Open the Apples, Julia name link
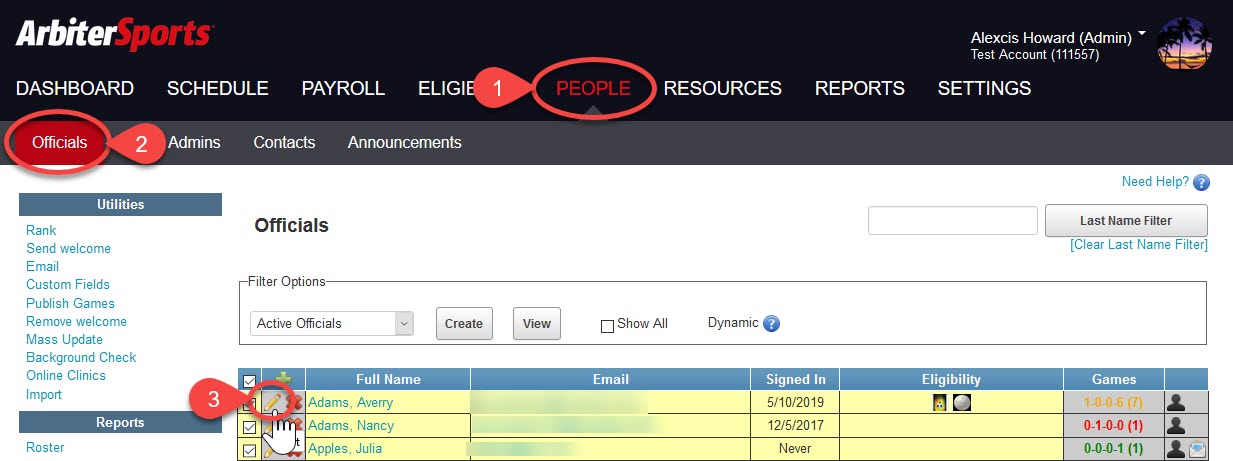1233x461 pixels. (x=345, y=449)
